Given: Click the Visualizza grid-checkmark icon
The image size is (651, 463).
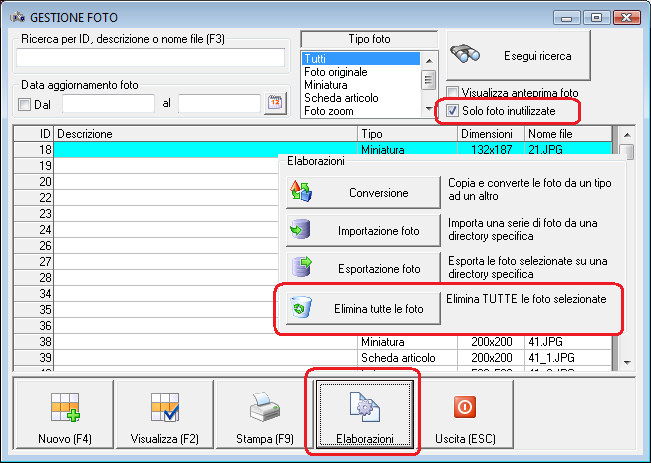Looking at the screenshot, I should pyautogui.click(x=165, y=407).
